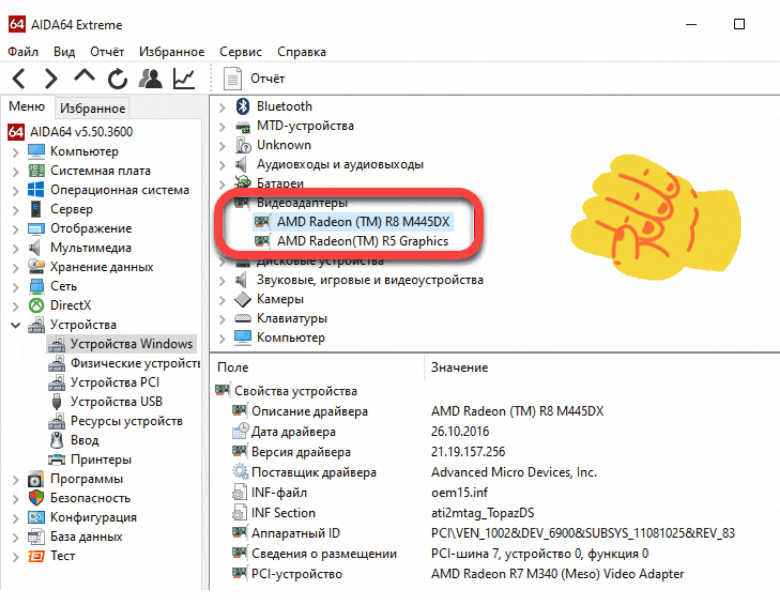Select AMD Radeon(TM) R5 Graphics adapter
The image size is (780, 600).
point(363,241)
